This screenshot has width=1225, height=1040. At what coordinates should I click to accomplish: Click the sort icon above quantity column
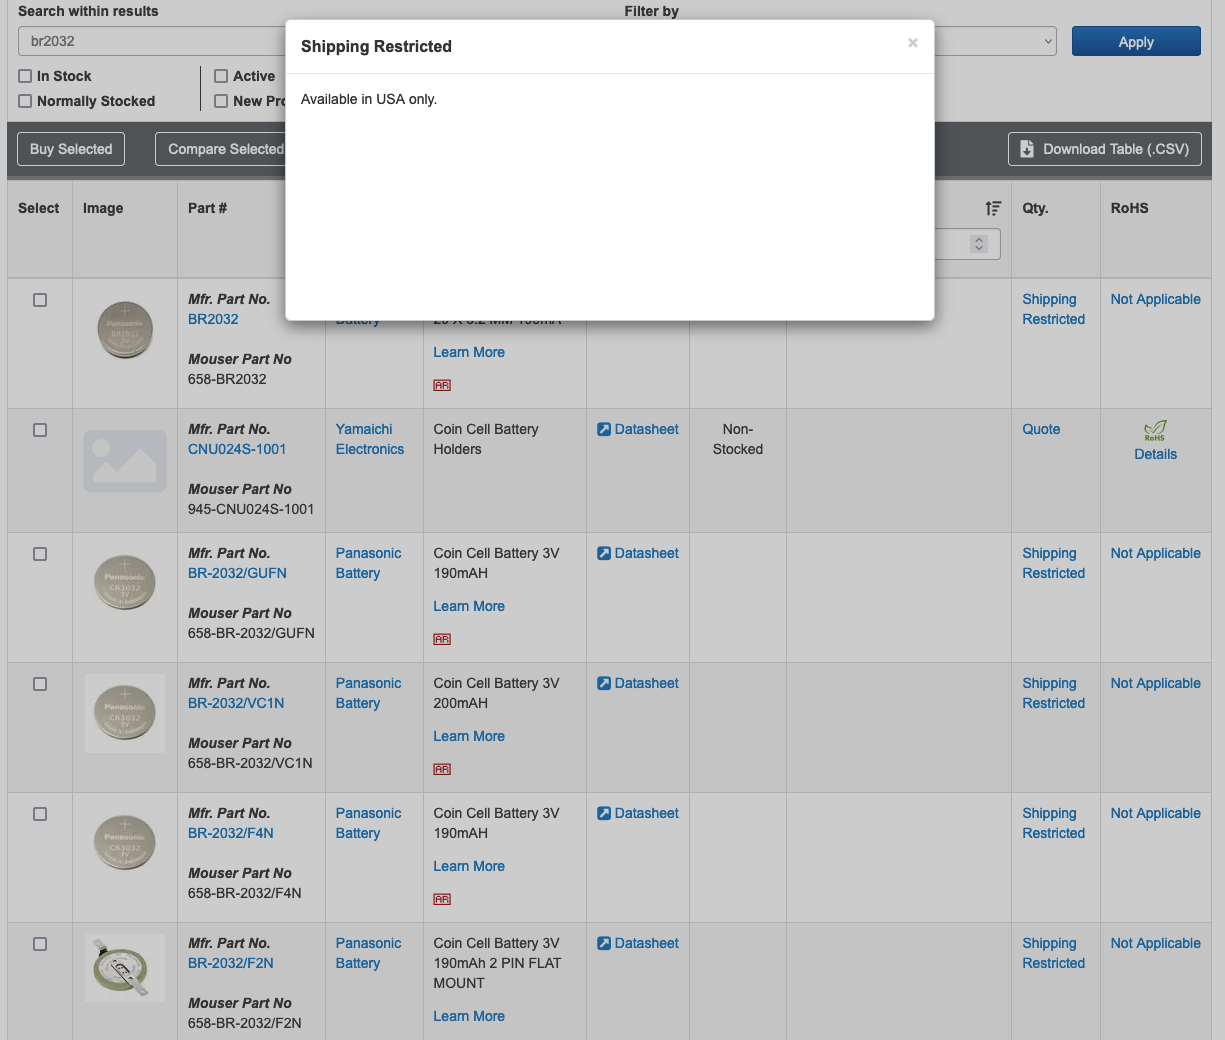[x=992, y=208]
